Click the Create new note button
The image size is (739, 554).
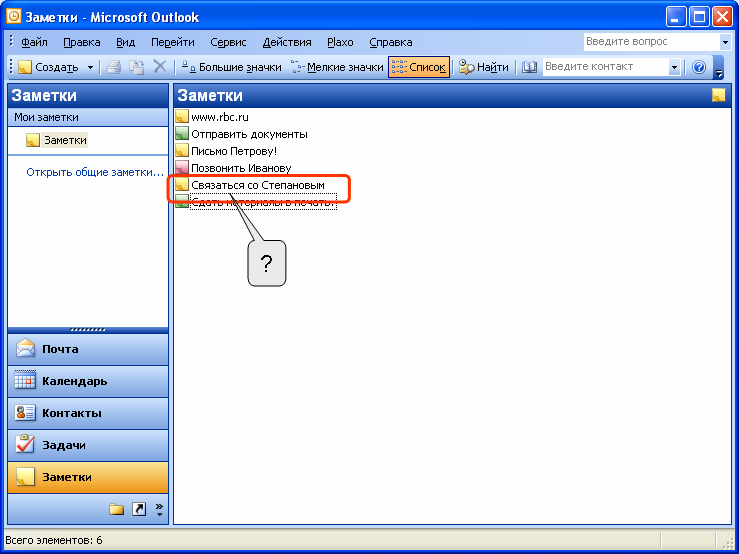point(49,67)
